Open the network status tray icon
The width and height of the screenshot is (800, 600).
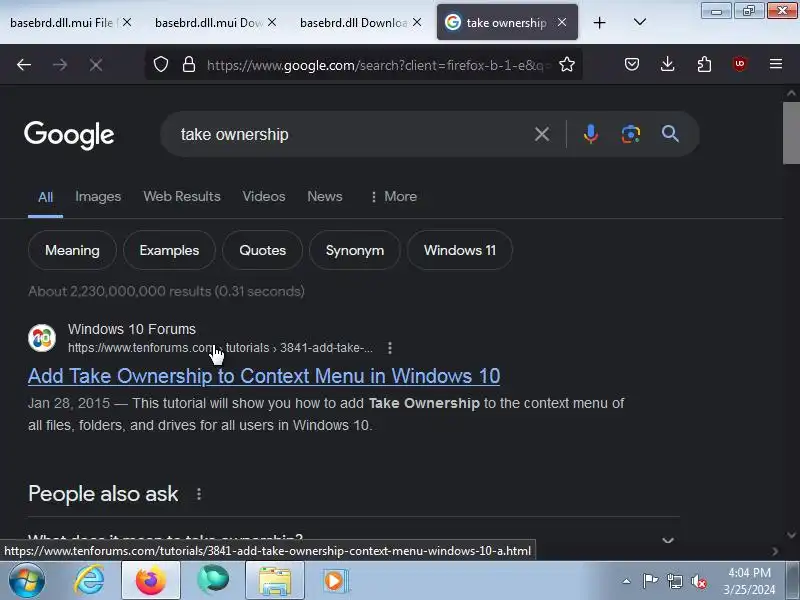coord(674,581)
